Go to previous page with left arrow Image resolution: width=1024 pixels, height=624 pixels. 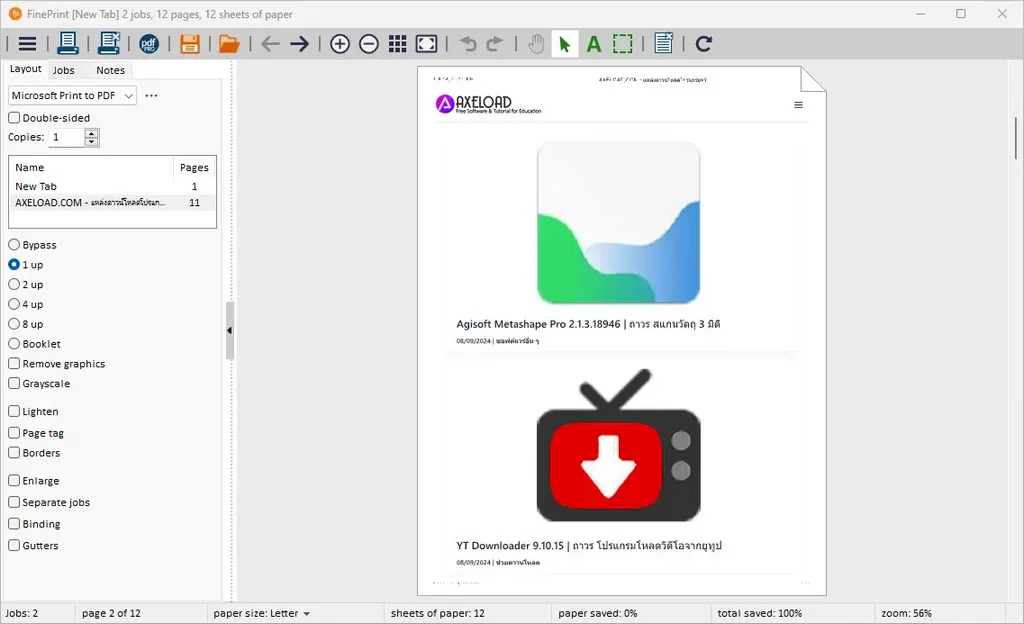[270, 44]
